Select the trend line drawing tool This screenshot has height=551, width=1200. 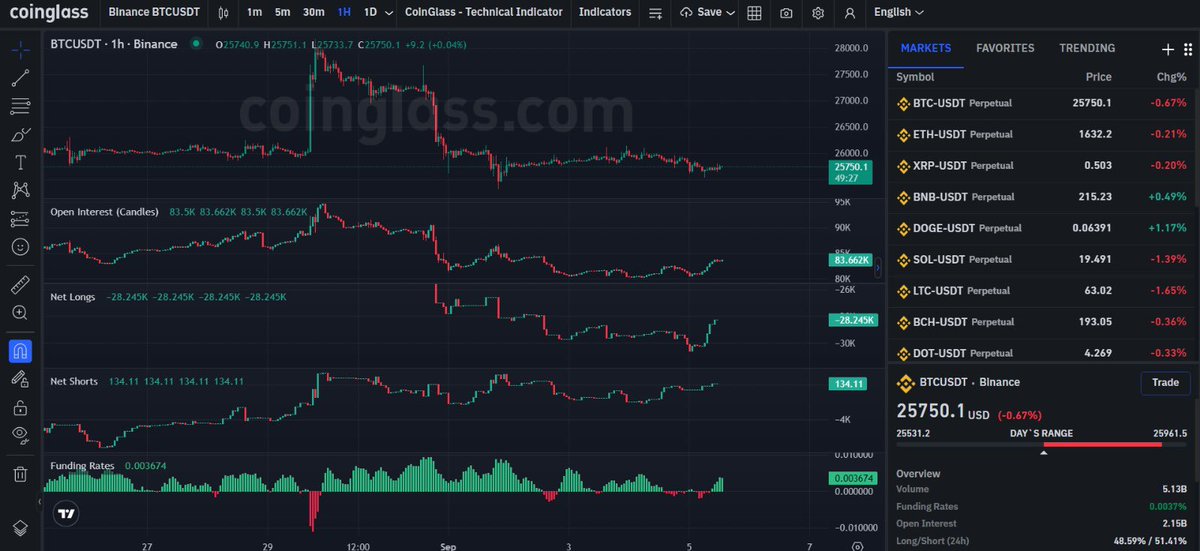point(20,78)
